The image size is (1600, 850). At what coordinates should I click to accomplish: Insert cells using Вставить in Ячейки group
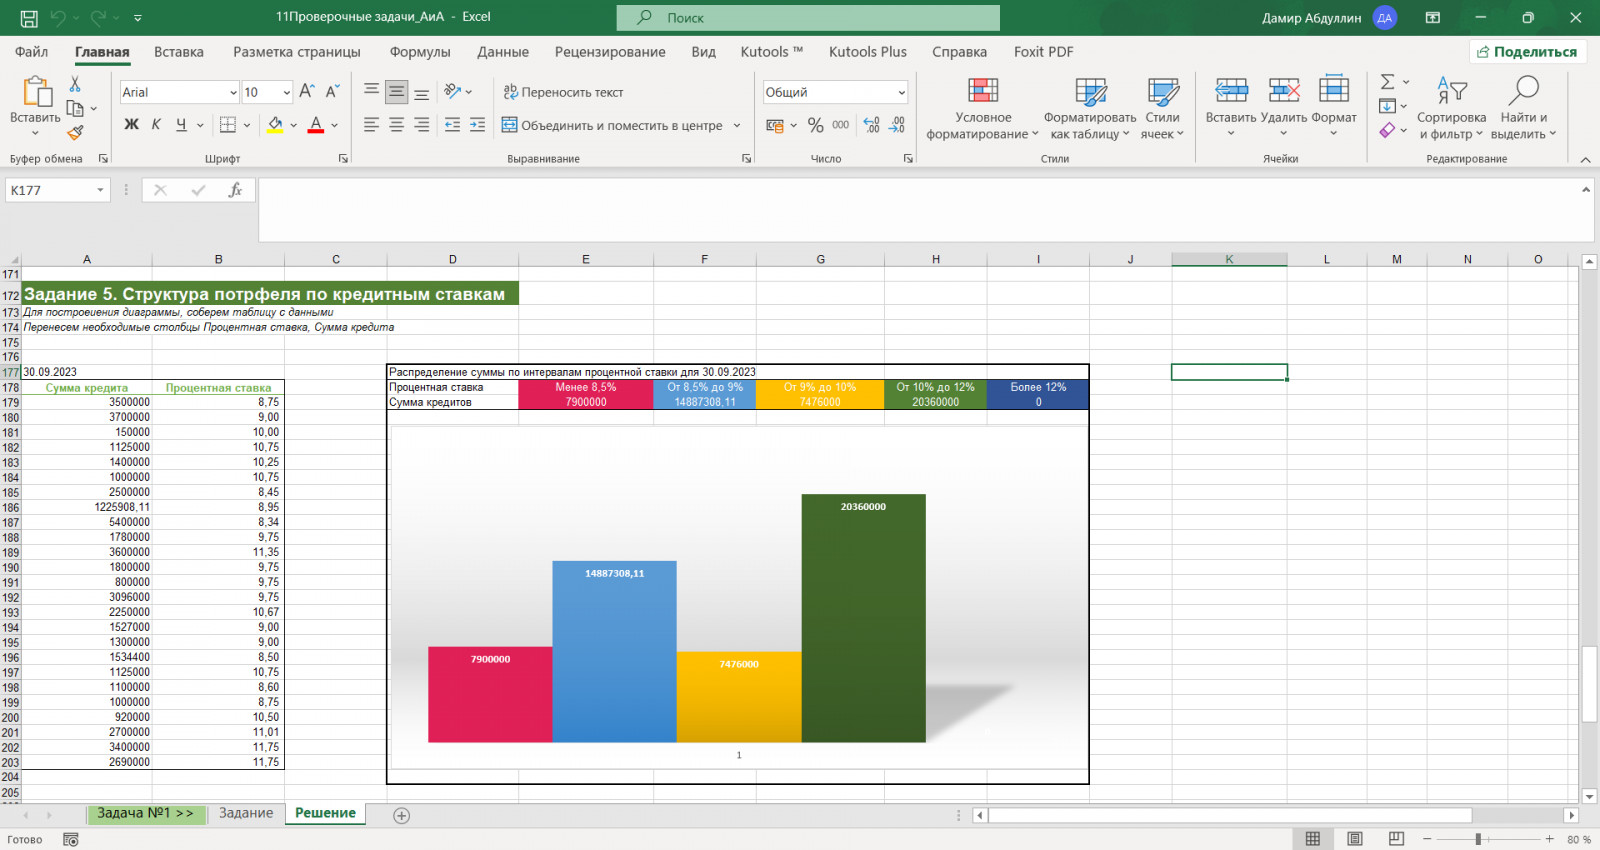pos(1231,106)
